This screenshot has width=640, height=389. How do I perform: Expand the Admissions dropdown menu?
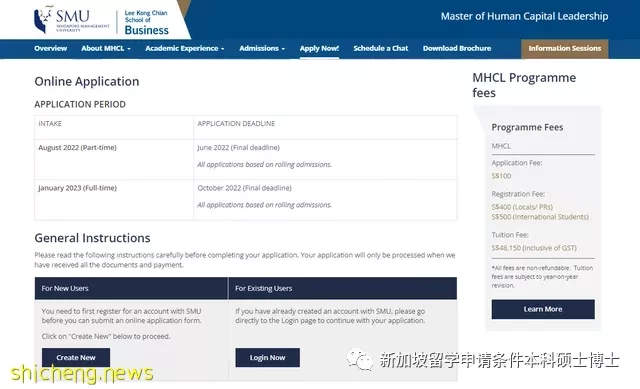click(x=262, y=48)
